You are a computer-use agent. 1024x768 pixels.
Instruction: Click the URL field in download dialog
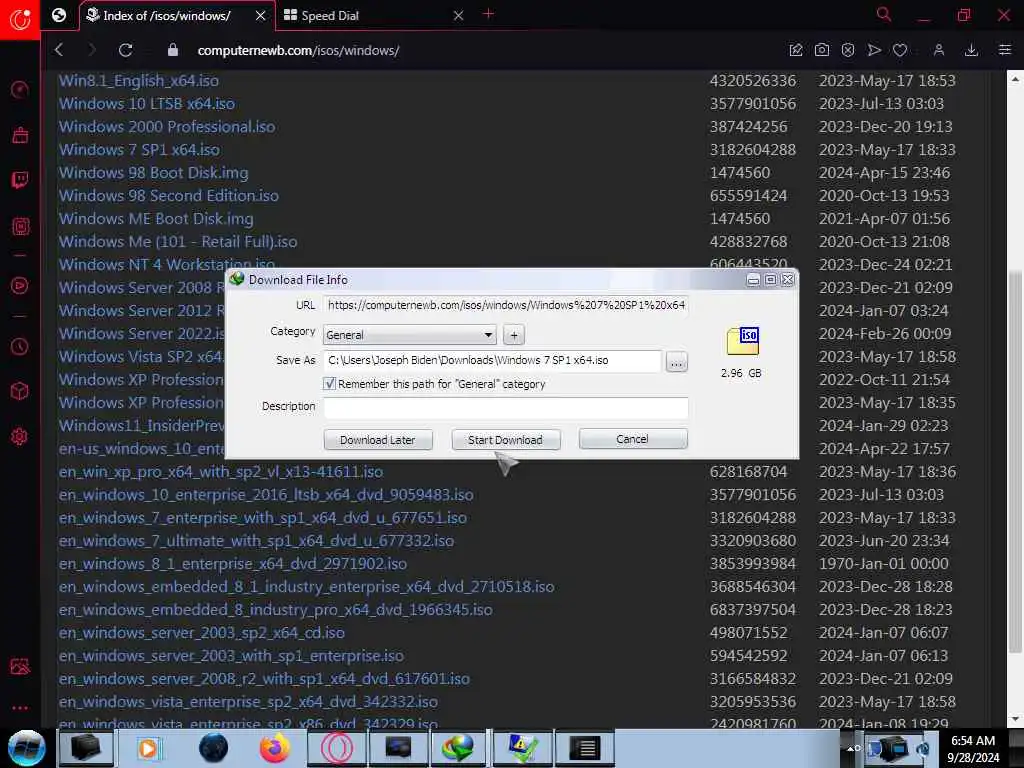[505, 305]
